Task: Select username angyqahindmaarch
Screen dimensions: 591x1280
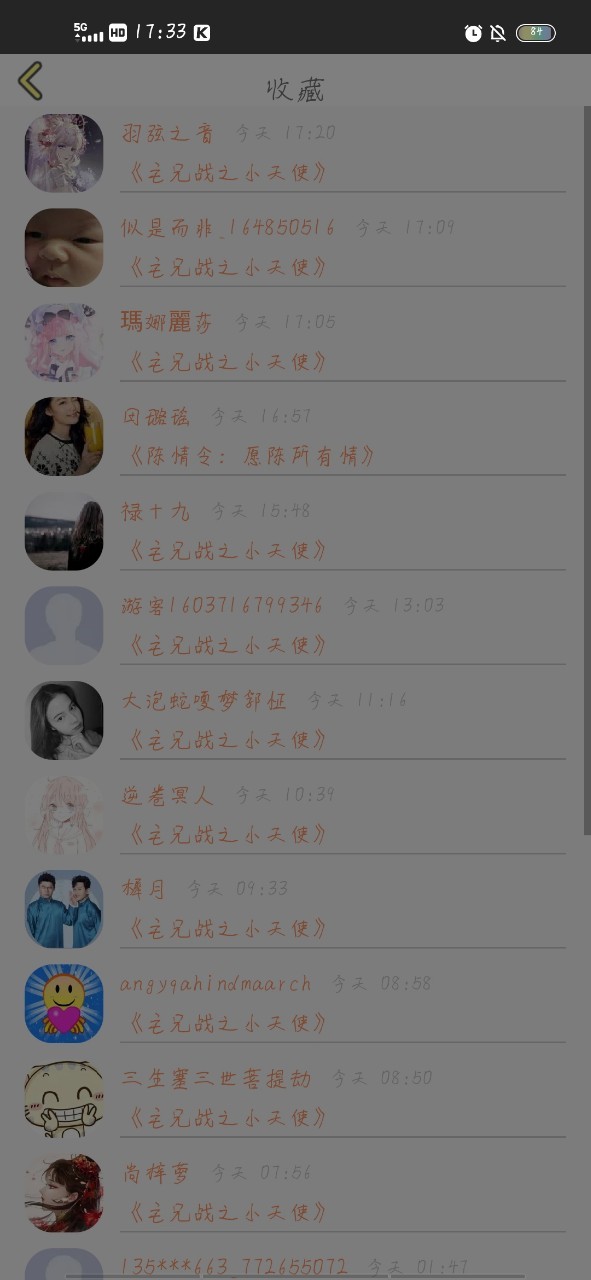Action: pyautogui.click(x=216, y=984)
